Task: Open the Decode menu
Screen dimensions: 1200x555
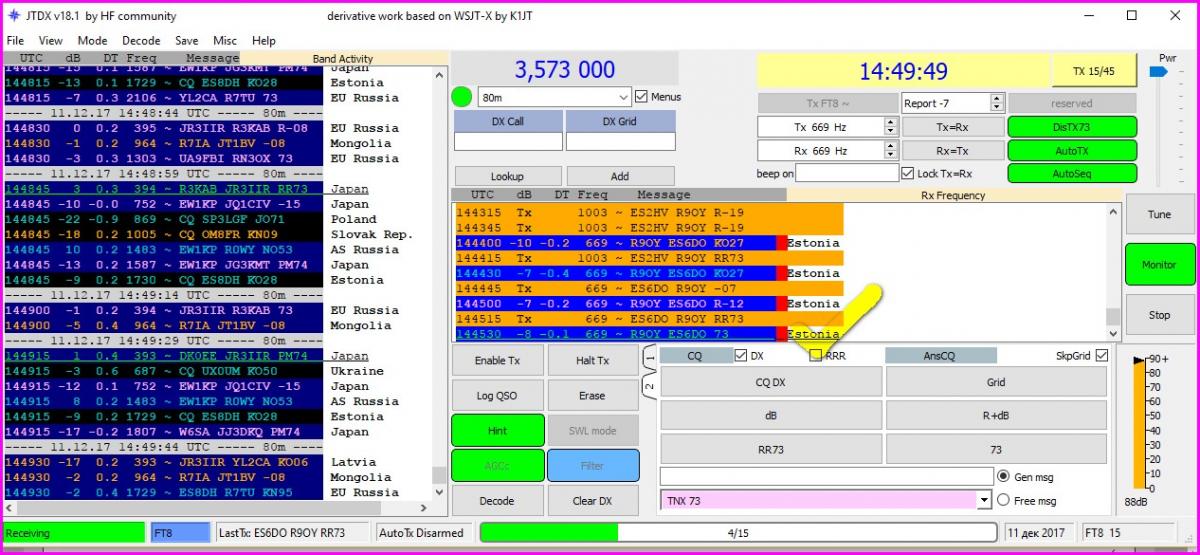Action: [x=141, y=41]
